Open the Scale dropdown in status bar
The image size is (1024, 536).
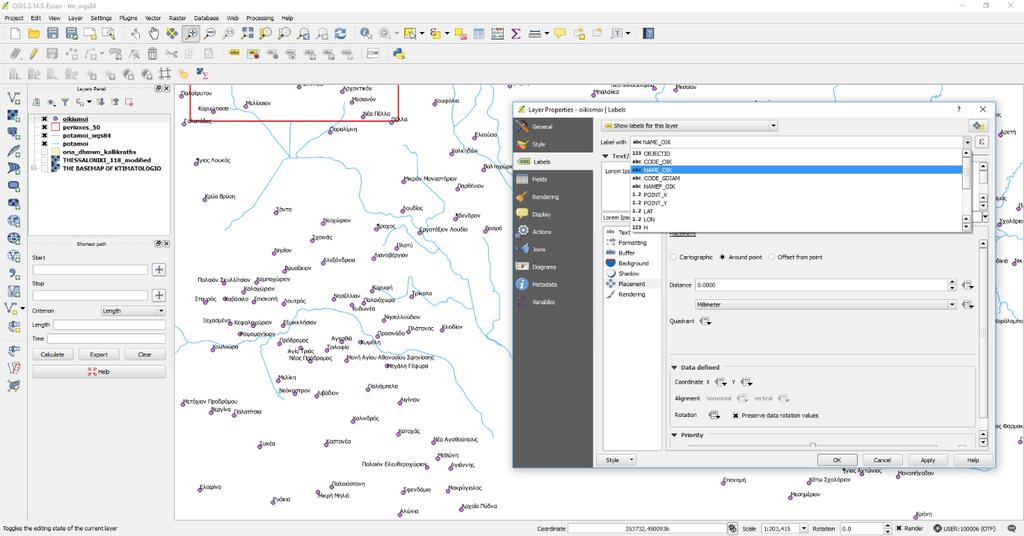pyautogui.click(x=803, y=528)
